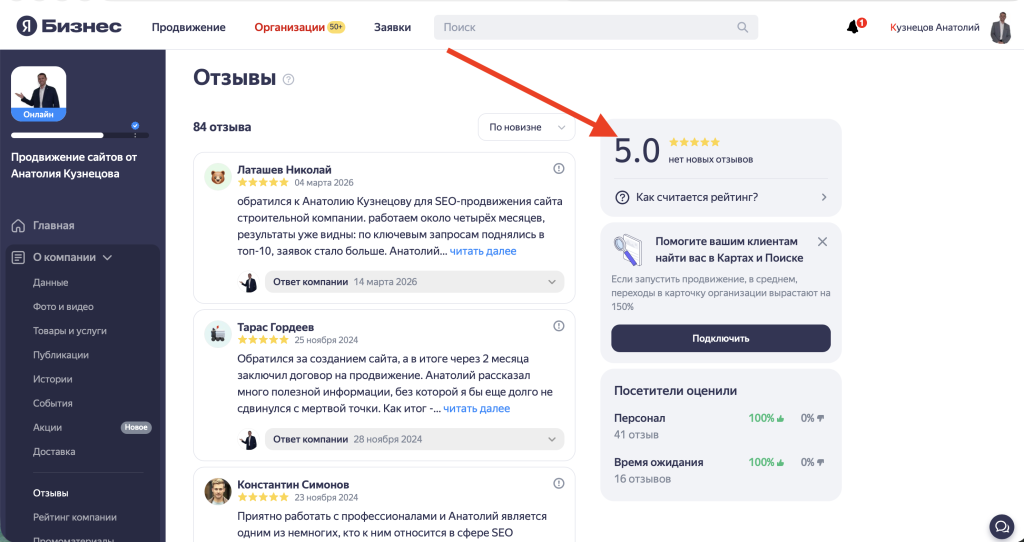Click help question icon next to Отзывы heading

[289, 80]
